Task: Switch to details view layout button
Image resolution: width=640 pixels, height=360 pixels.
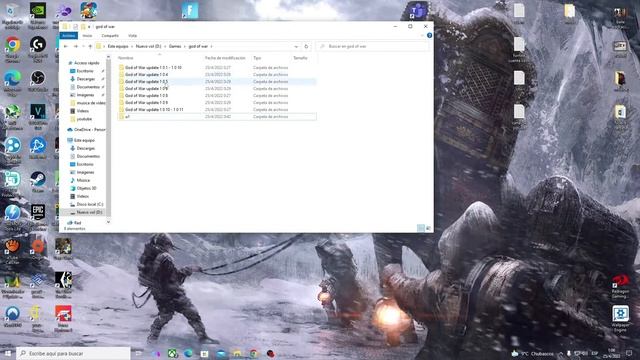Action: (421, 229)
